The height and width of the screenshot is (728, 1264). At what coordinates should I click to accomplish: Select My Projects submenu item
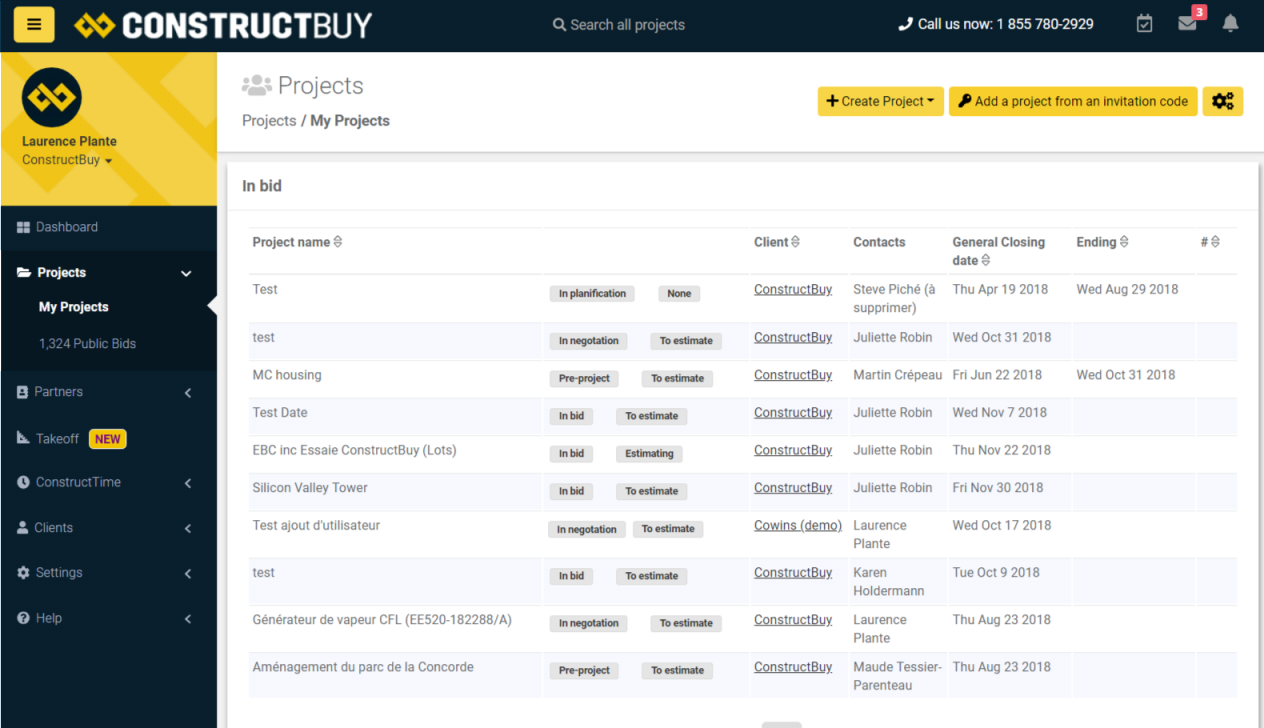pyautogui.click(x=73, y=307)
